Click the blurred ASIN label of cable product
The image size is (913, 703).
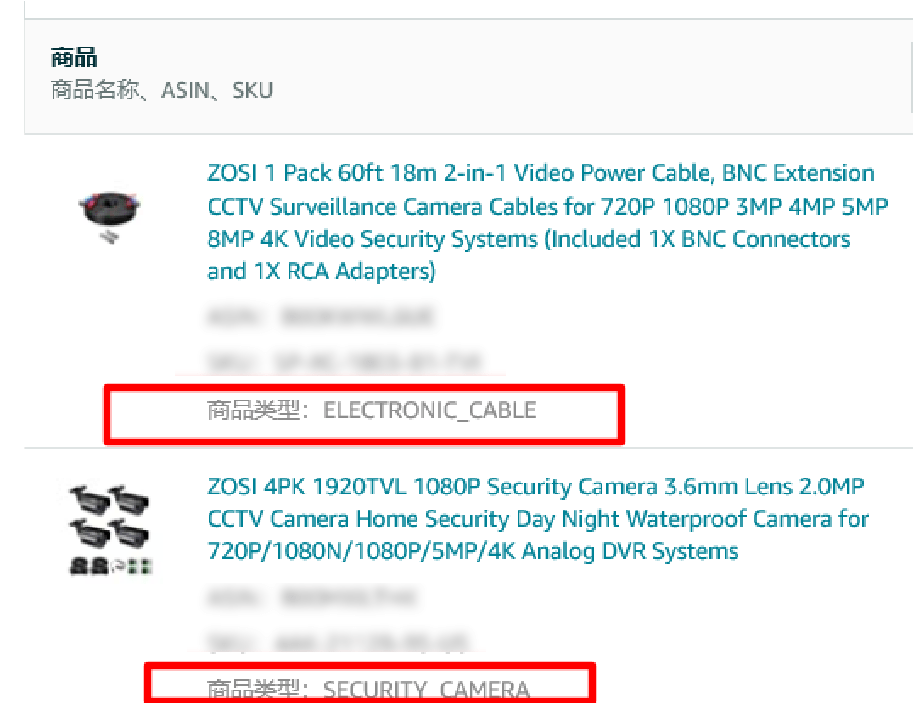234,317
